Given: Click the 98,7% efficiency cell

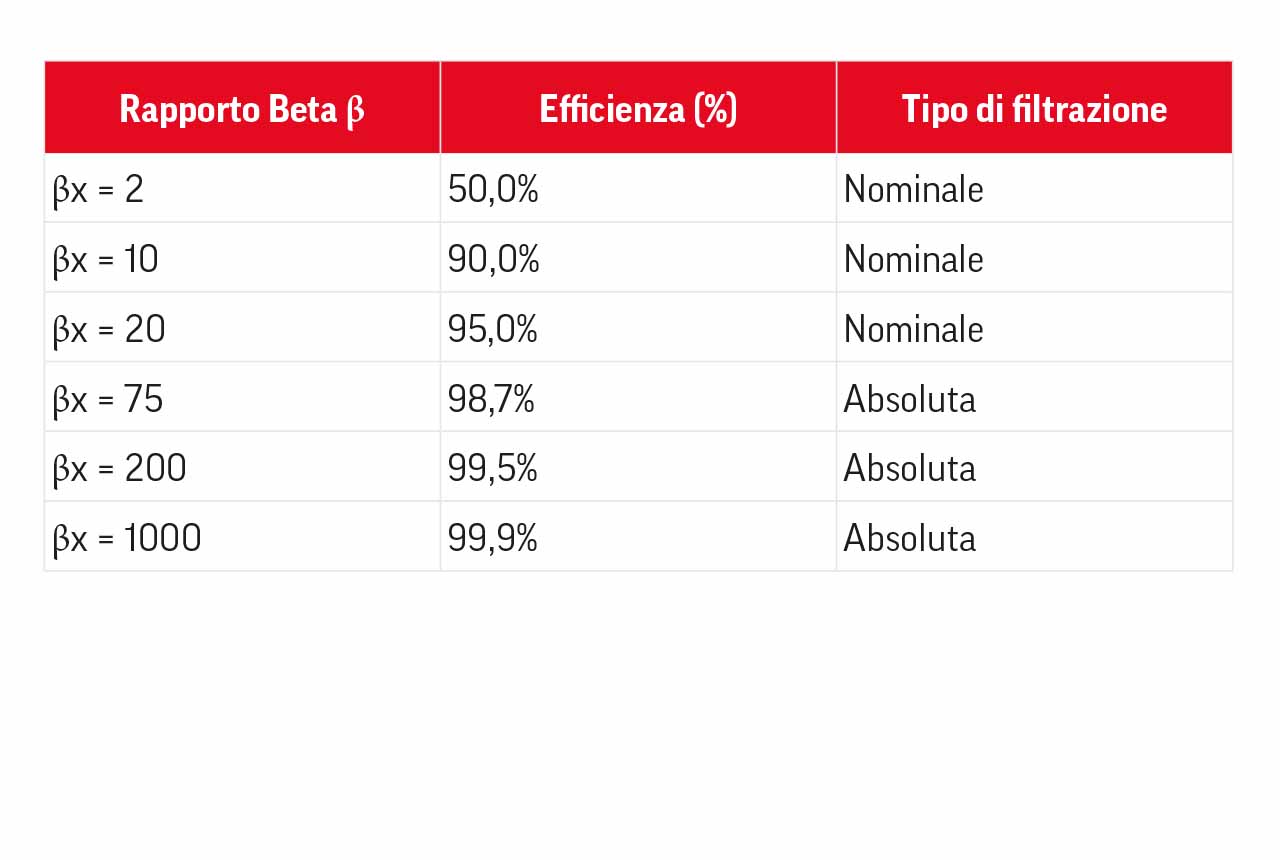Looking at the screenshot, I should 491,399.
